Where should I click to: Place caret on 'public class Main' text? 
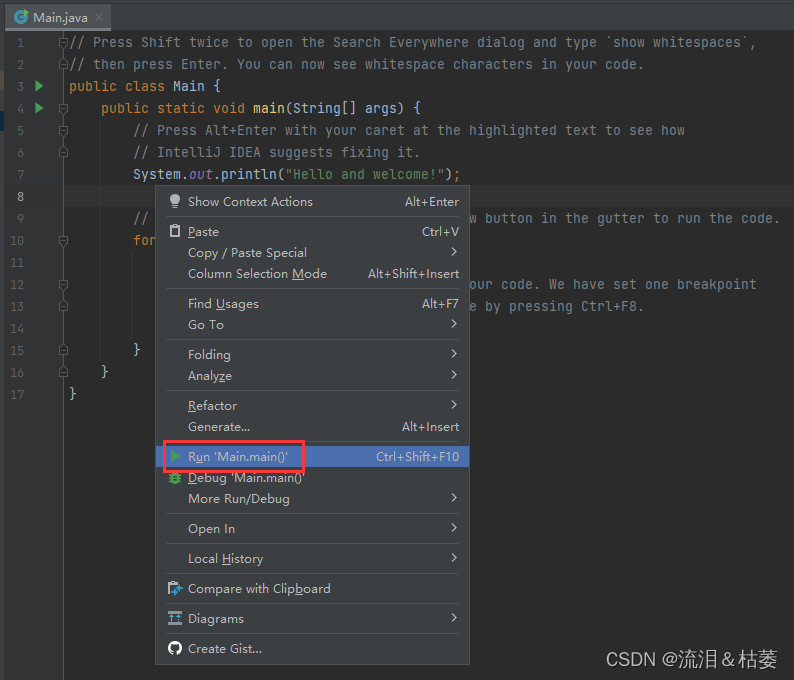click(x=137, y=86)
